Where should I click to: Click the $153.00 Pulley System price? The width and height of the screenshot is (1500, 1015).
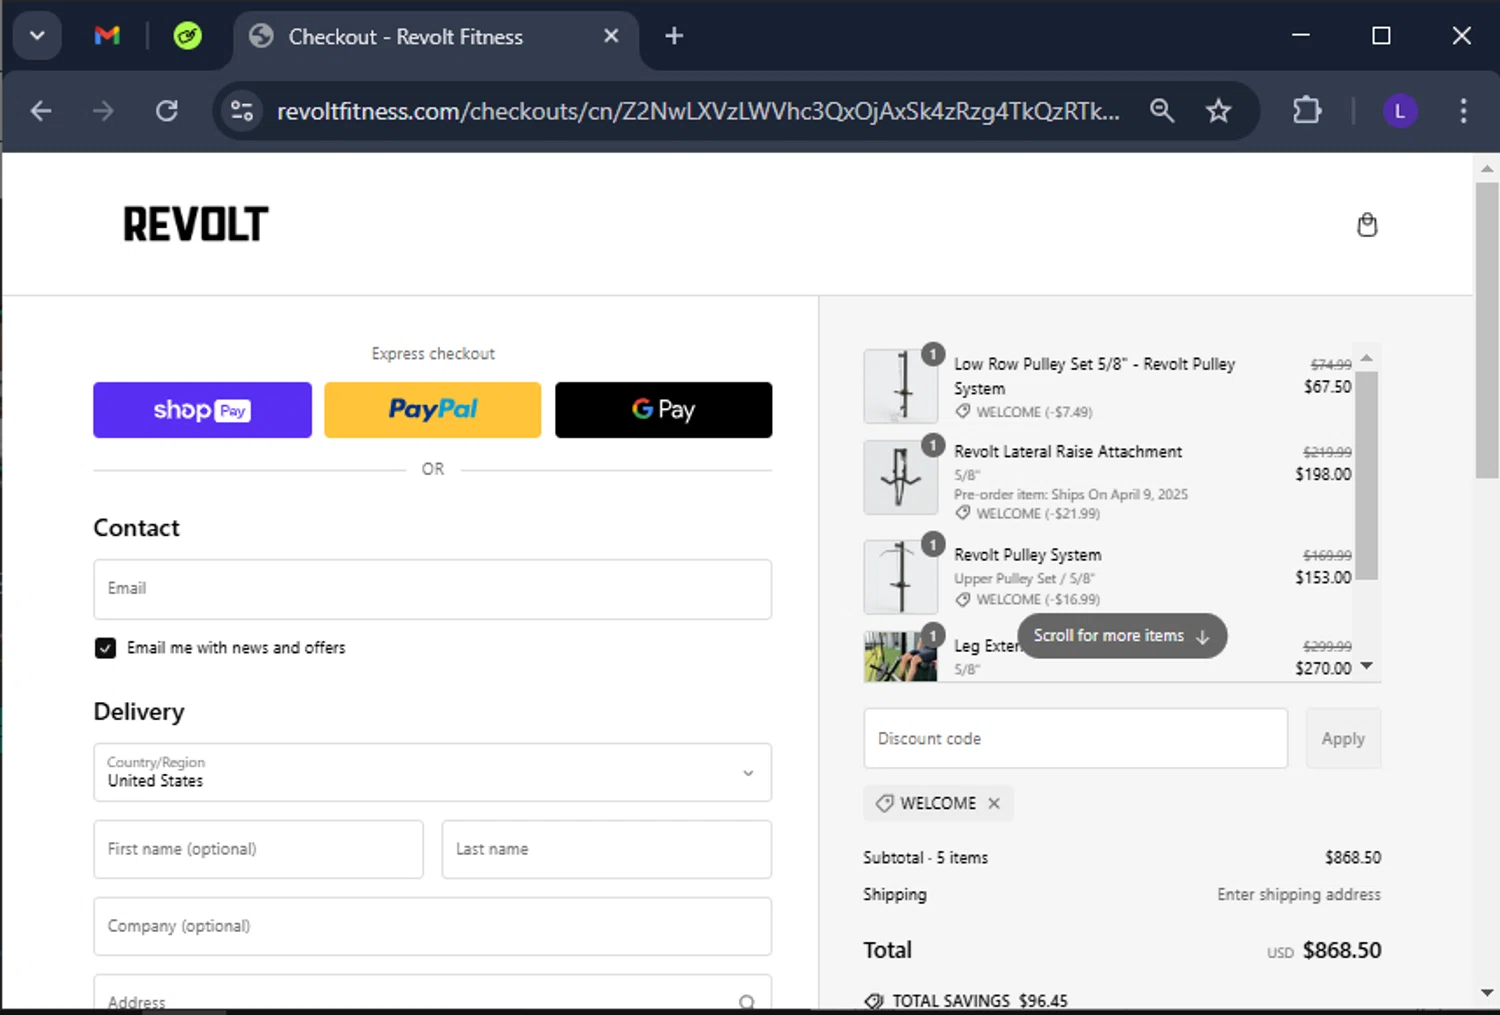coord(1323,578)
